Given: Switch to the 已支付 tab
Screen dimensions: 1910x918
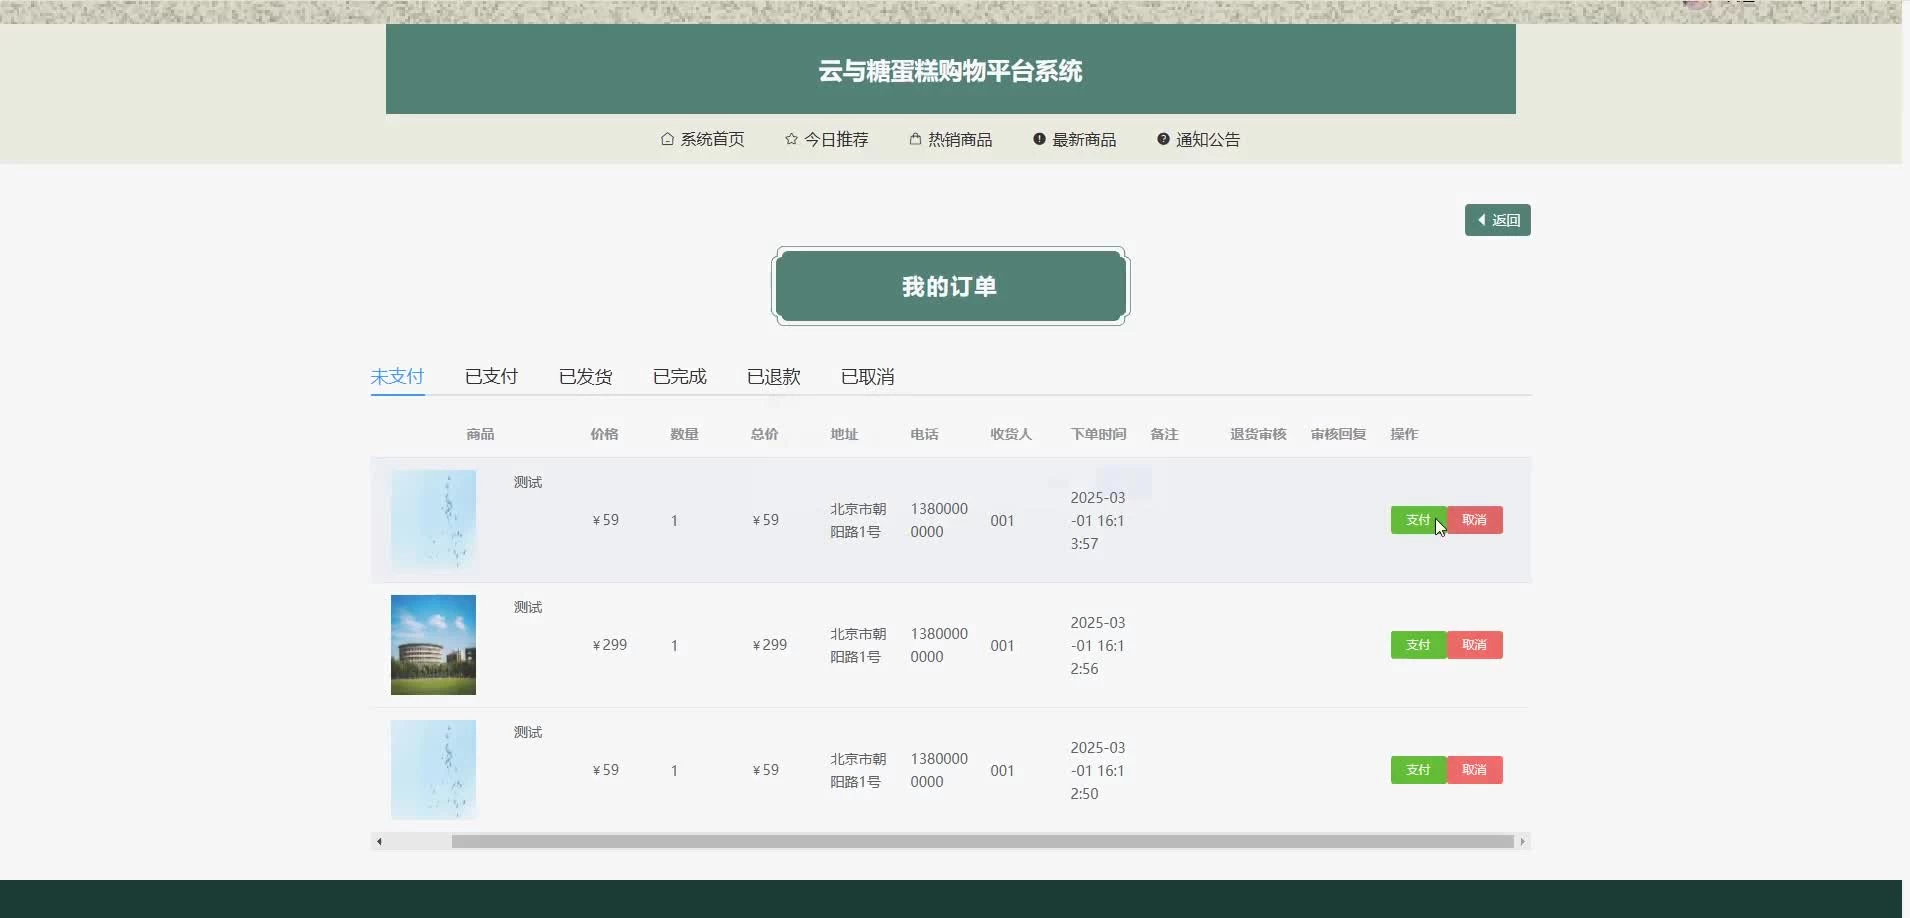Looking at the screenshot, I should 491,377.
